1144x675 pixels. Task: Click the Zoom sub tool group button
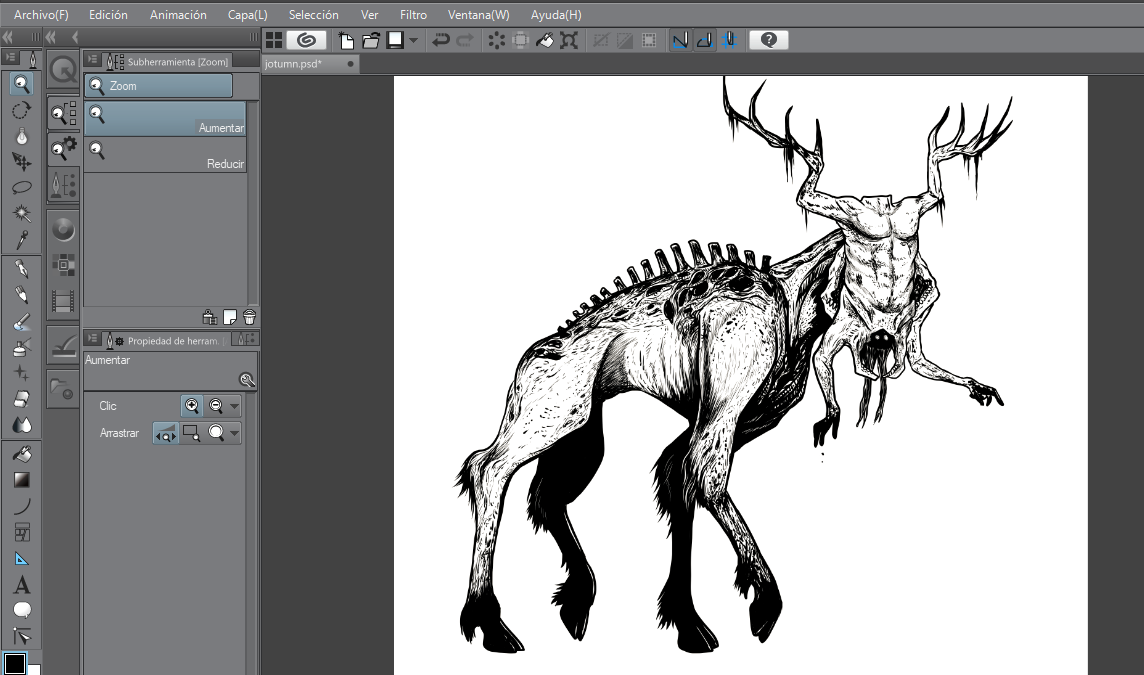[158, 86]
